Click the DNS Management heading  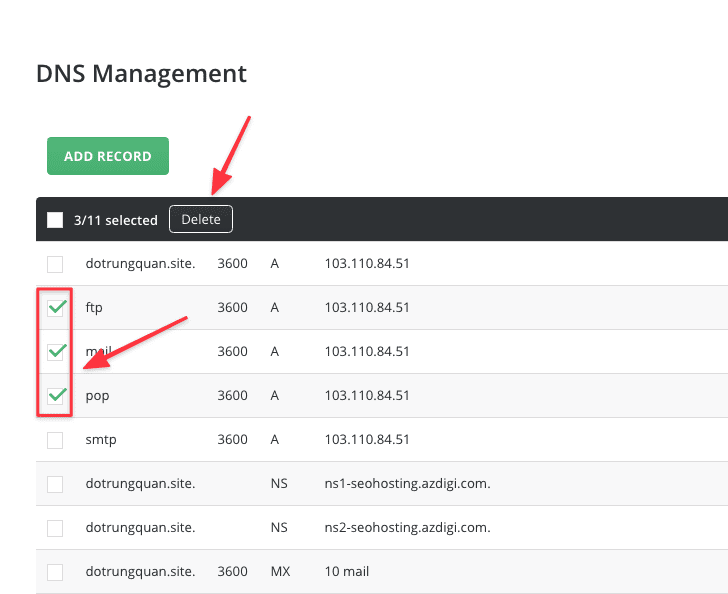coord(141,73)
